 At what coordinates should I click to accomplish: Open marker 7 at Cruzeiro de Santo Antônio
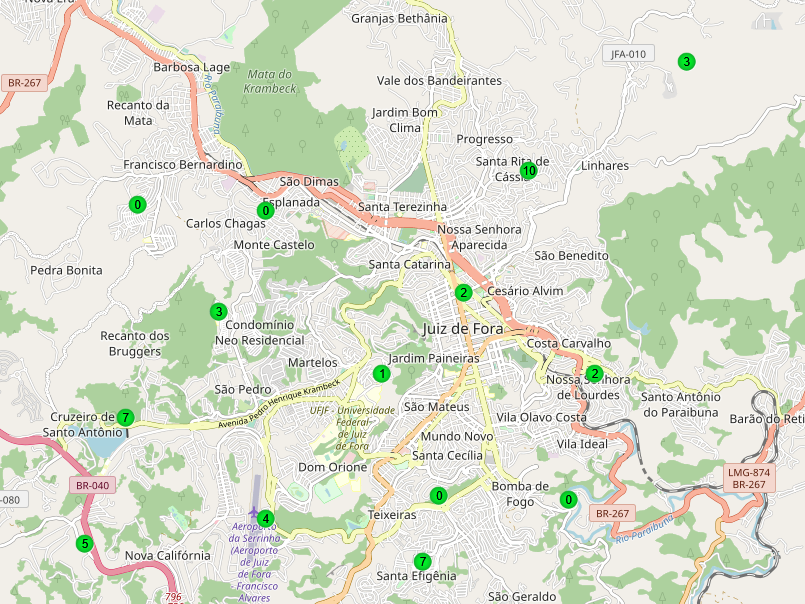tap(125, 417)
